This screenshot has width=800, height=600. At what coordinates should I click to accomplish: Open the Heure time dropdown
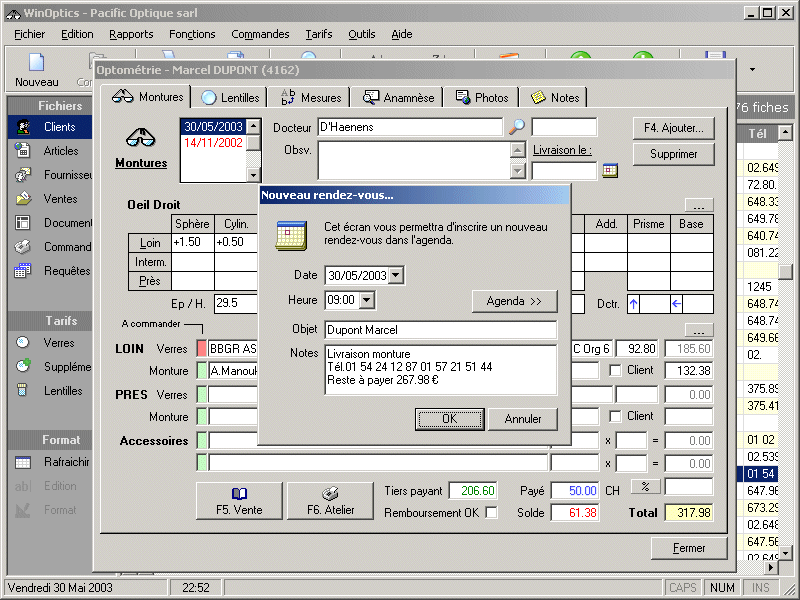tap(366, 300)
